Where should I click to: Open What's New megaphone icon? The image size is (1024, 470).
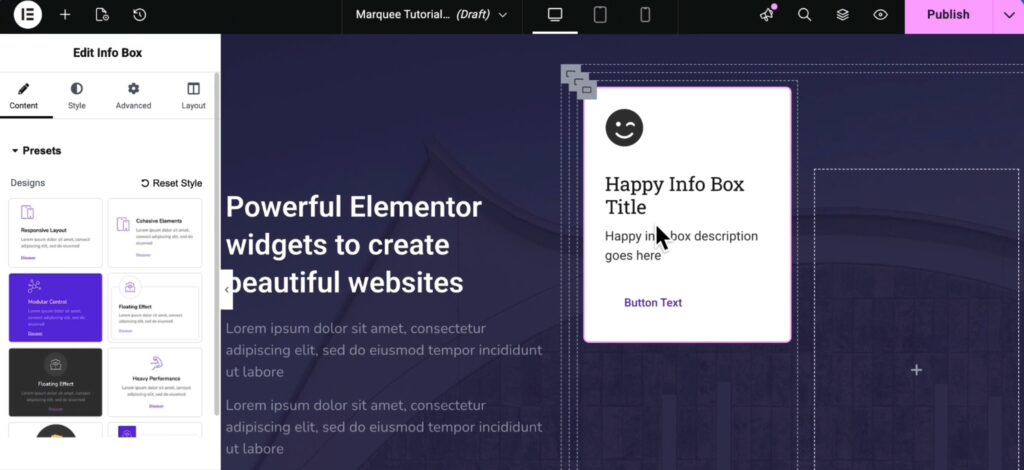[x=767, y=15]
